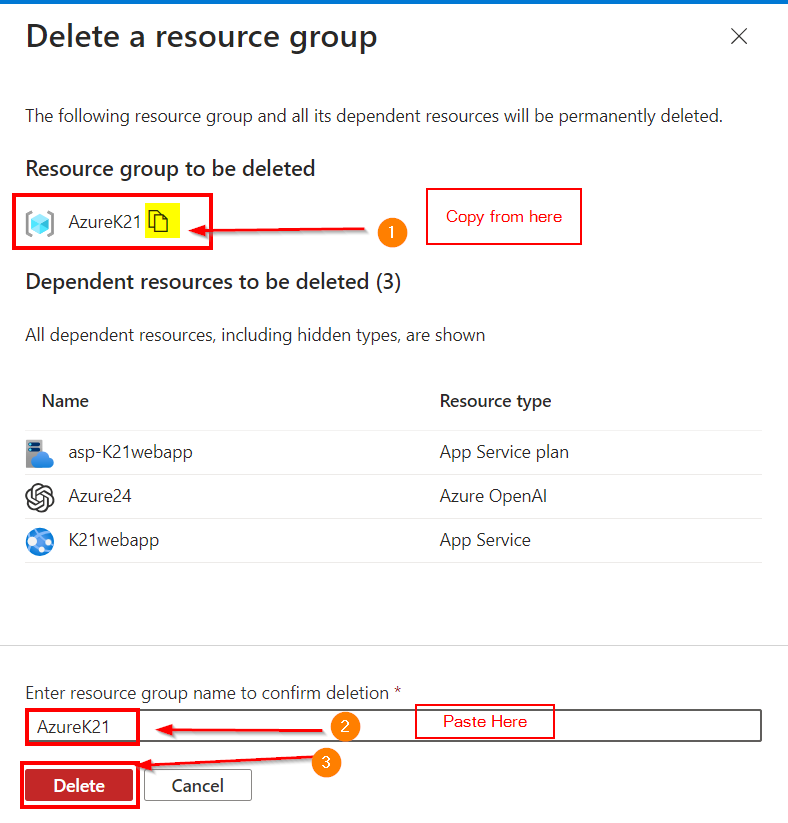Sort by the Name column header
This screenshot has width=788, height=823.
[x=65, y=401]
